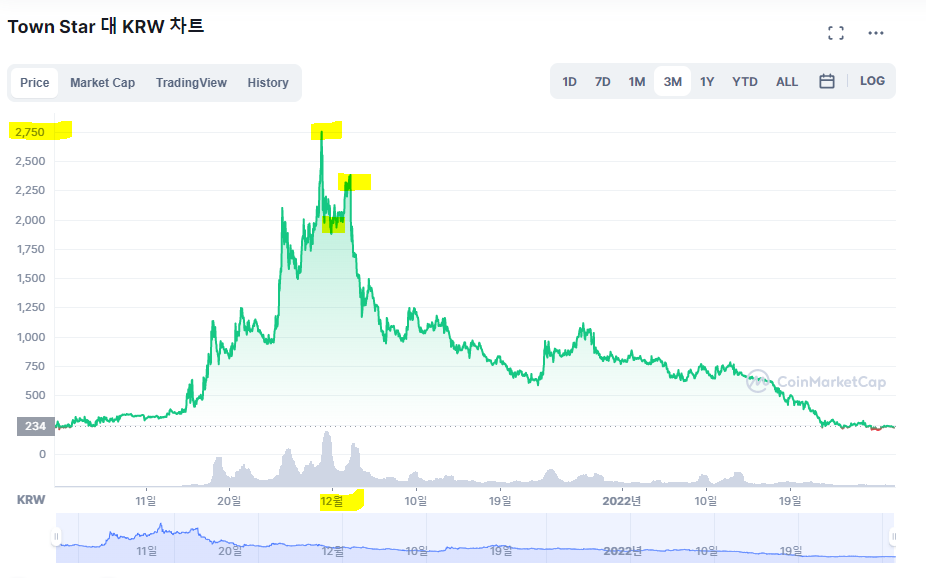Choose the 3M time range
926x578 pixels.
click(672, 81)
